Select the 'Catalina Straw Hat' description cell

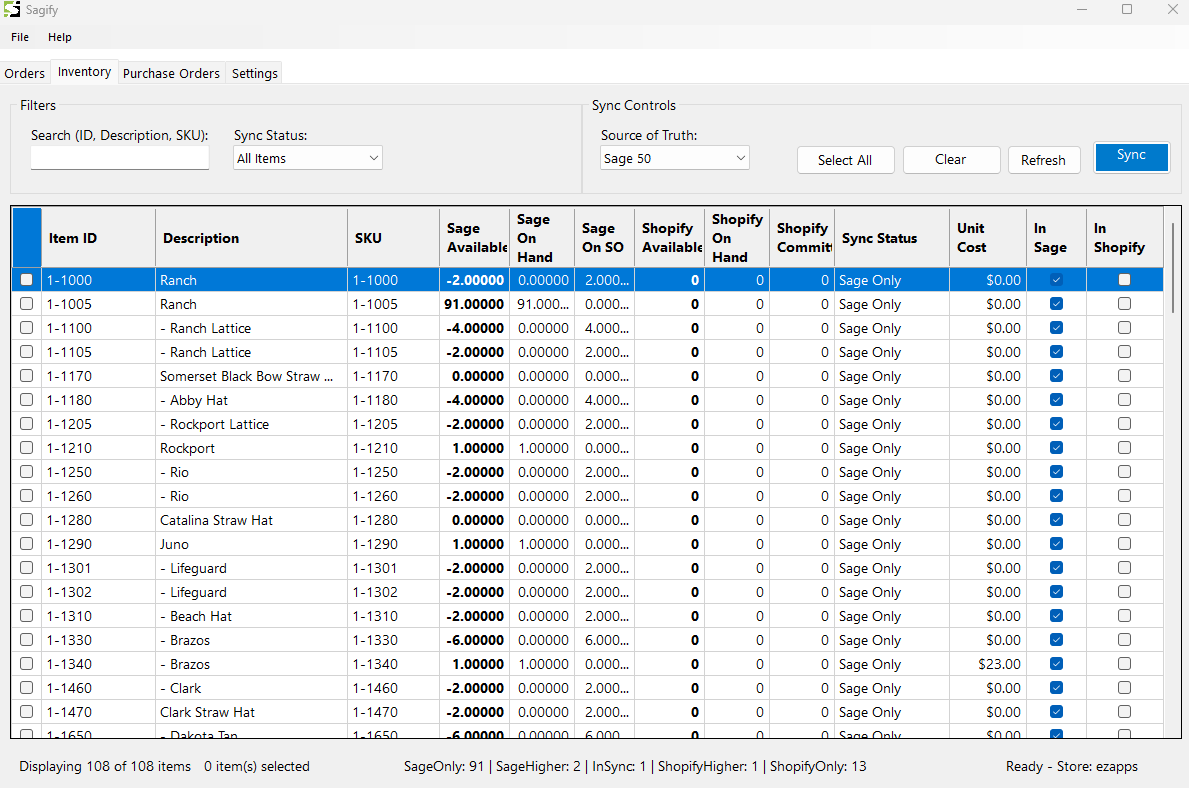[x=252, y=520]
